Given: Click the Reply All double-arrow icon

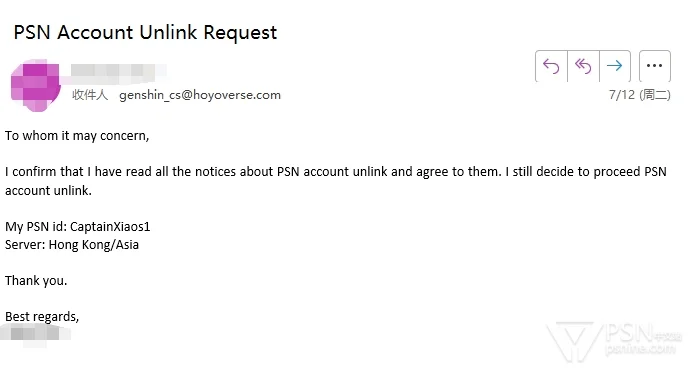Looking at the screenshot, I should coord(583,66).
